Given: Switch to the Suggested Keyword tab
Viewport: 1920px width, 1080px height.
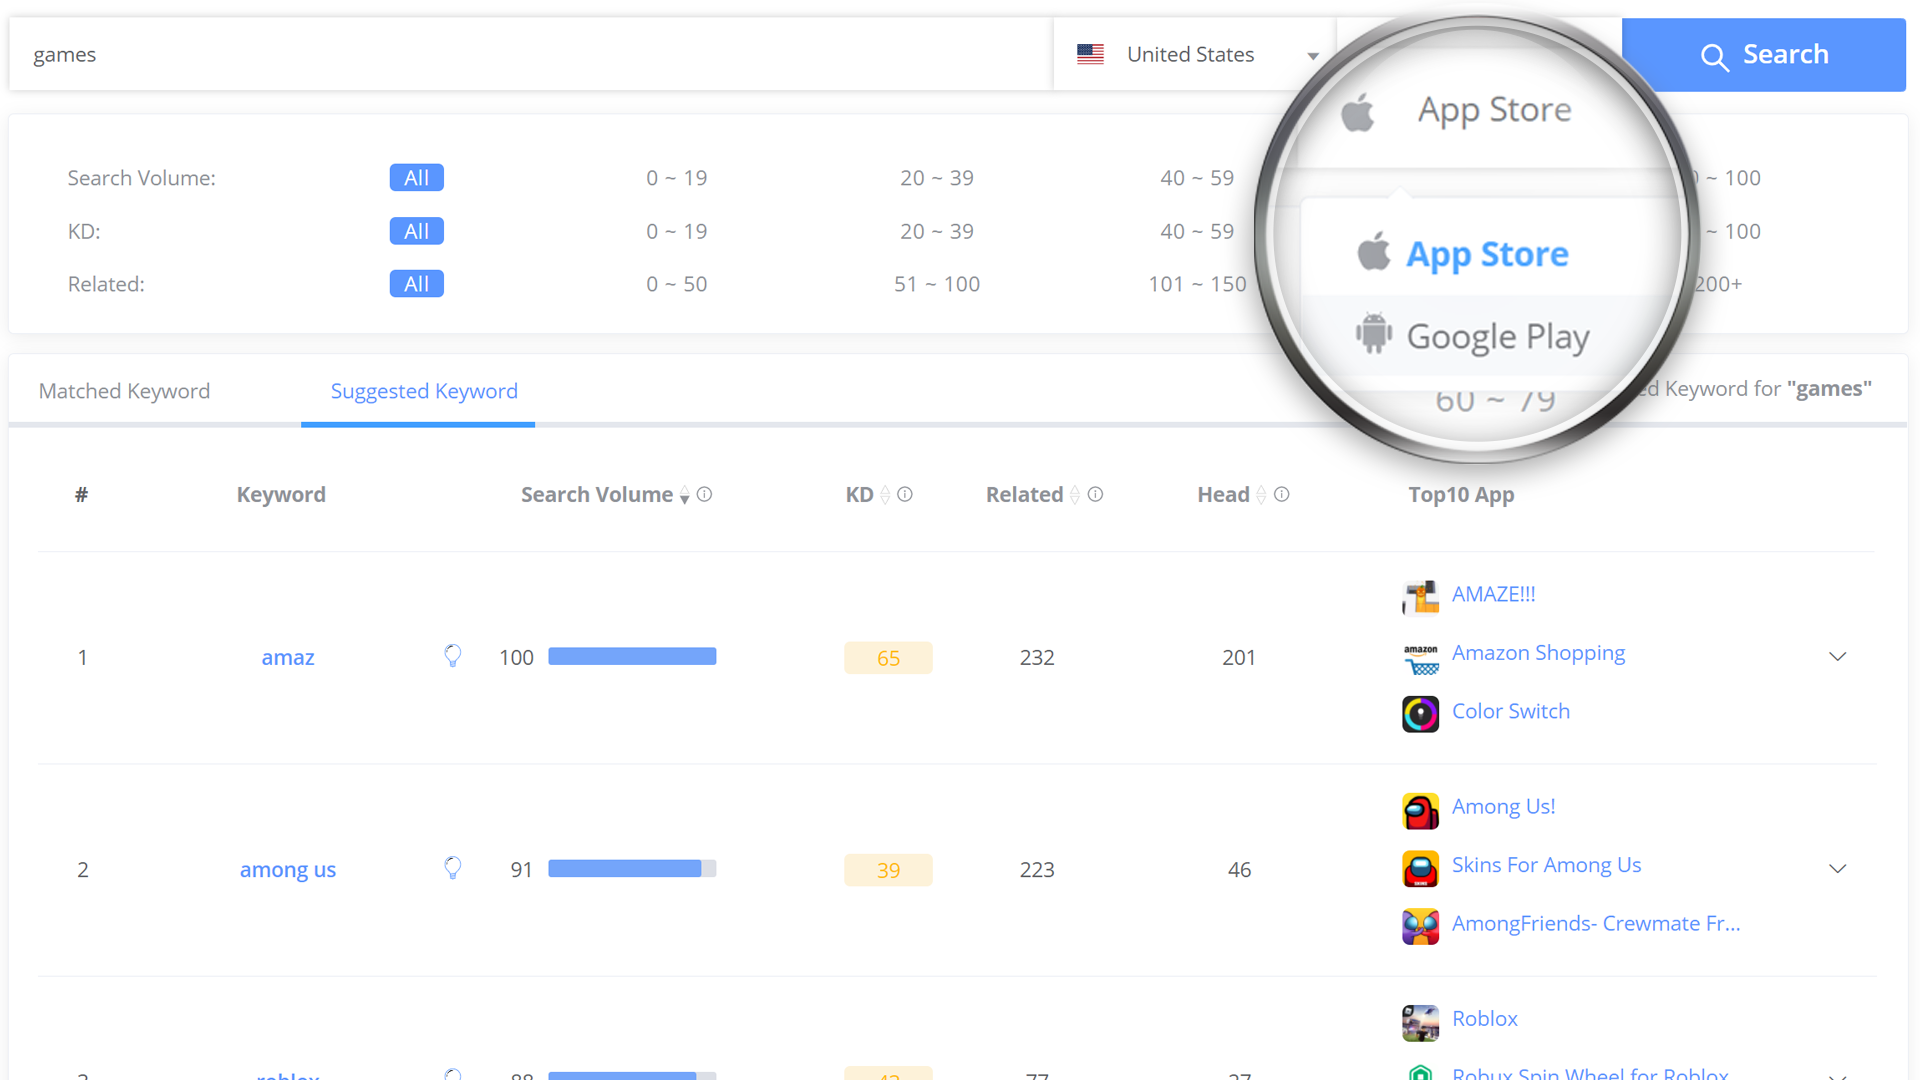Looking at the screenshot, I should [x=424, y=391].
